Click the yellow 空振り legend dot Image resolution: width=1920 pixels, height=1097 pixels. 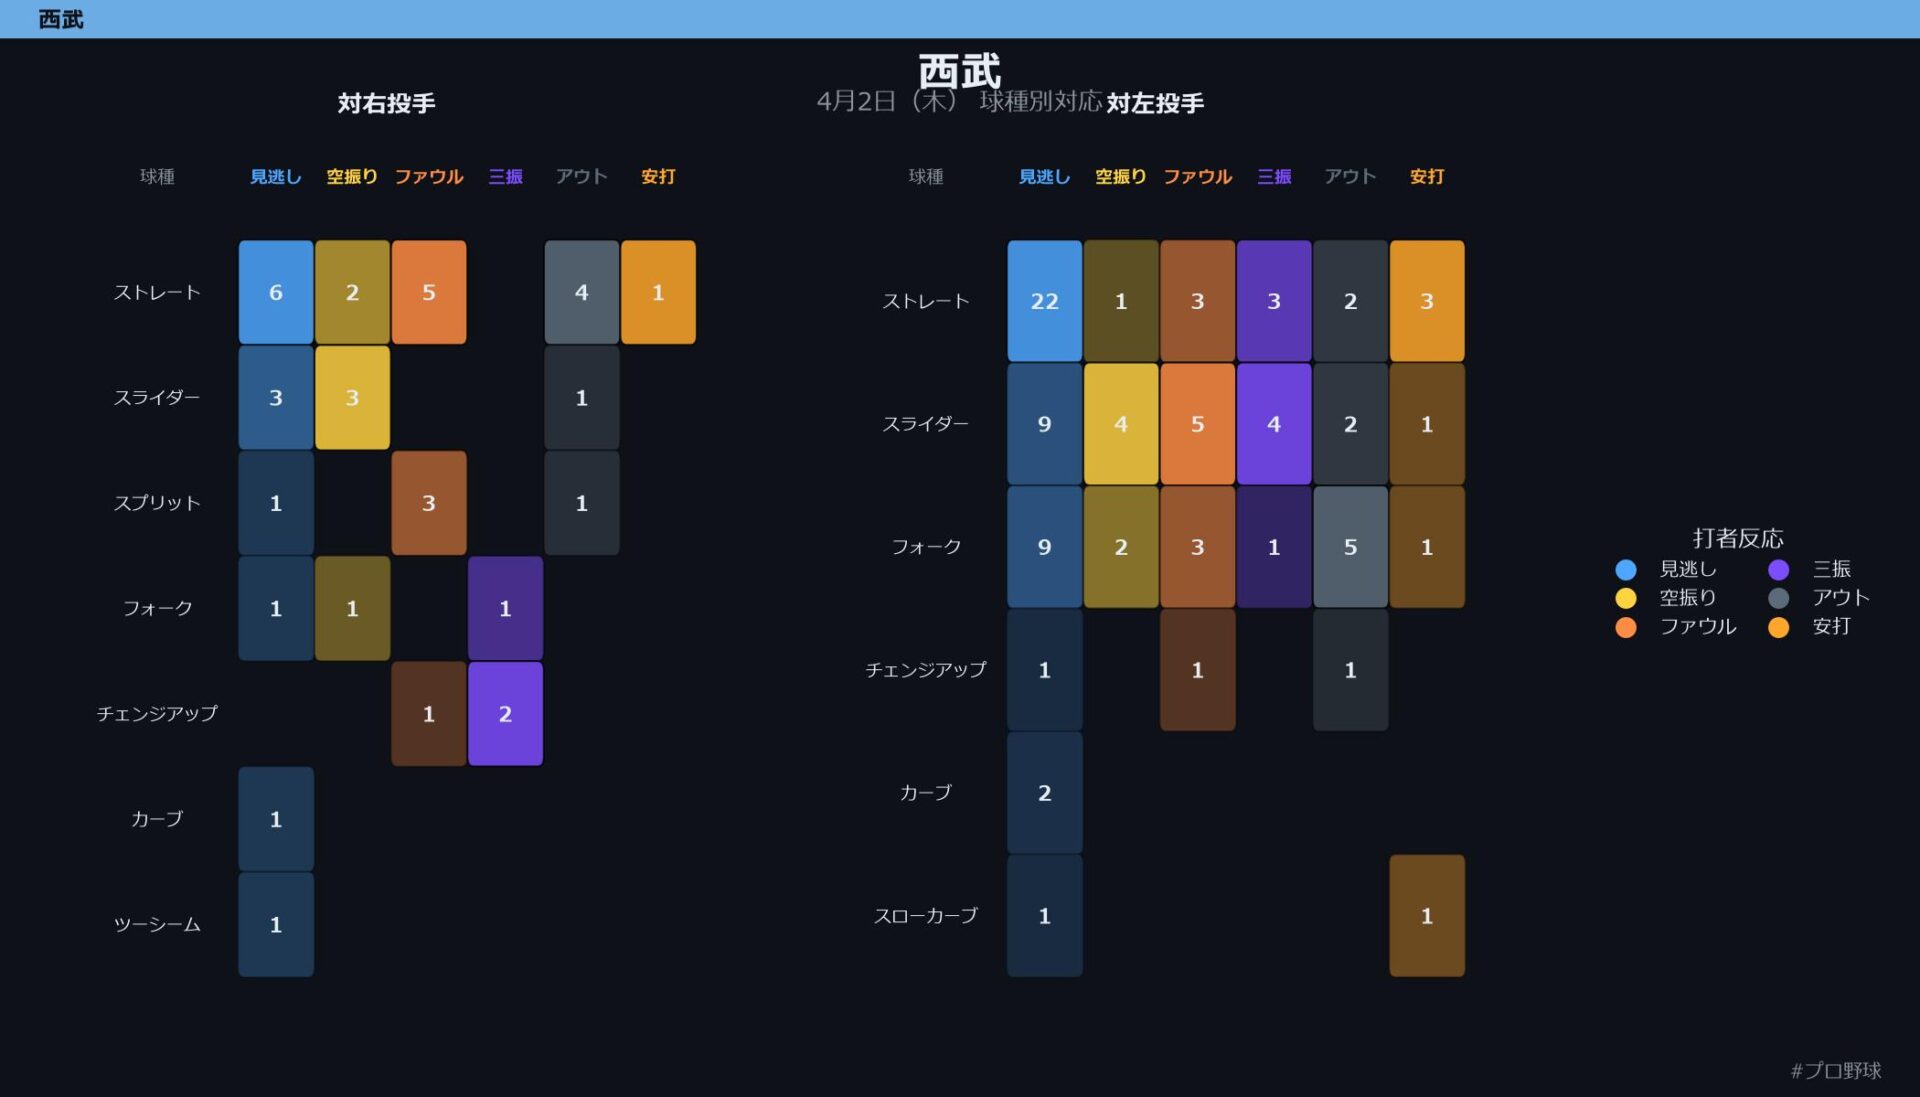tap(1626, 598)
